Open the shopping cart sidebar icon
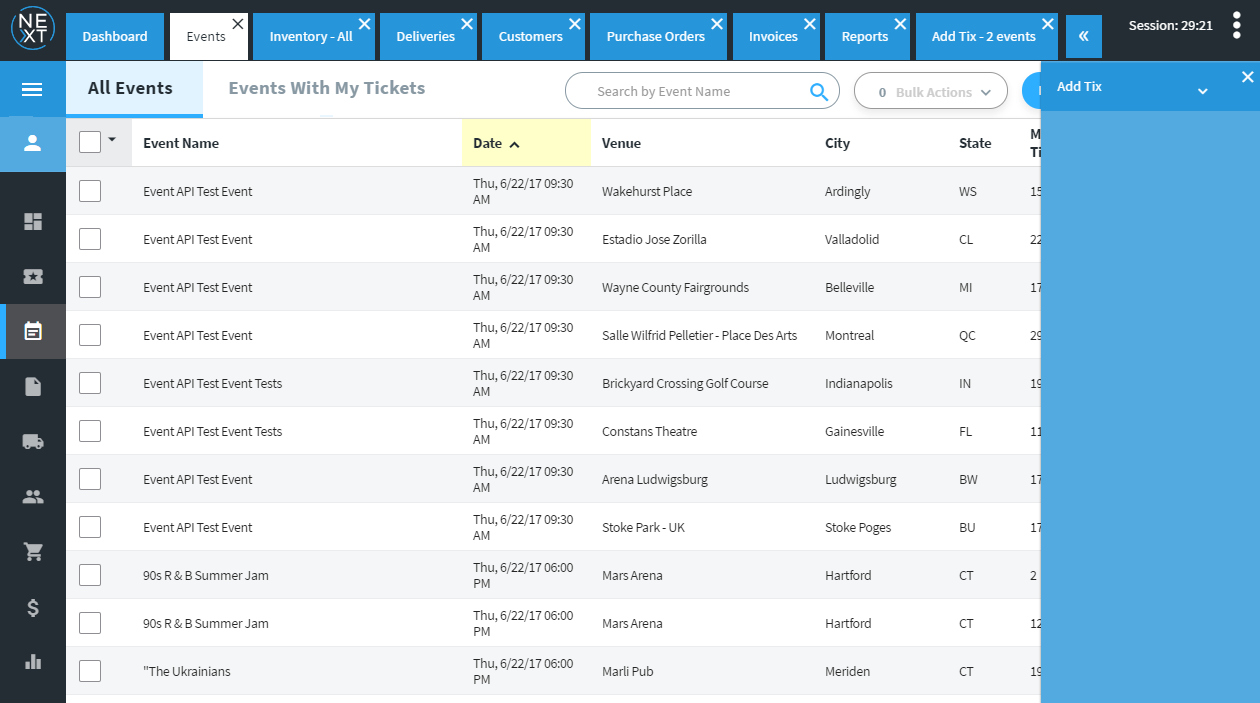 coord(33,551)
